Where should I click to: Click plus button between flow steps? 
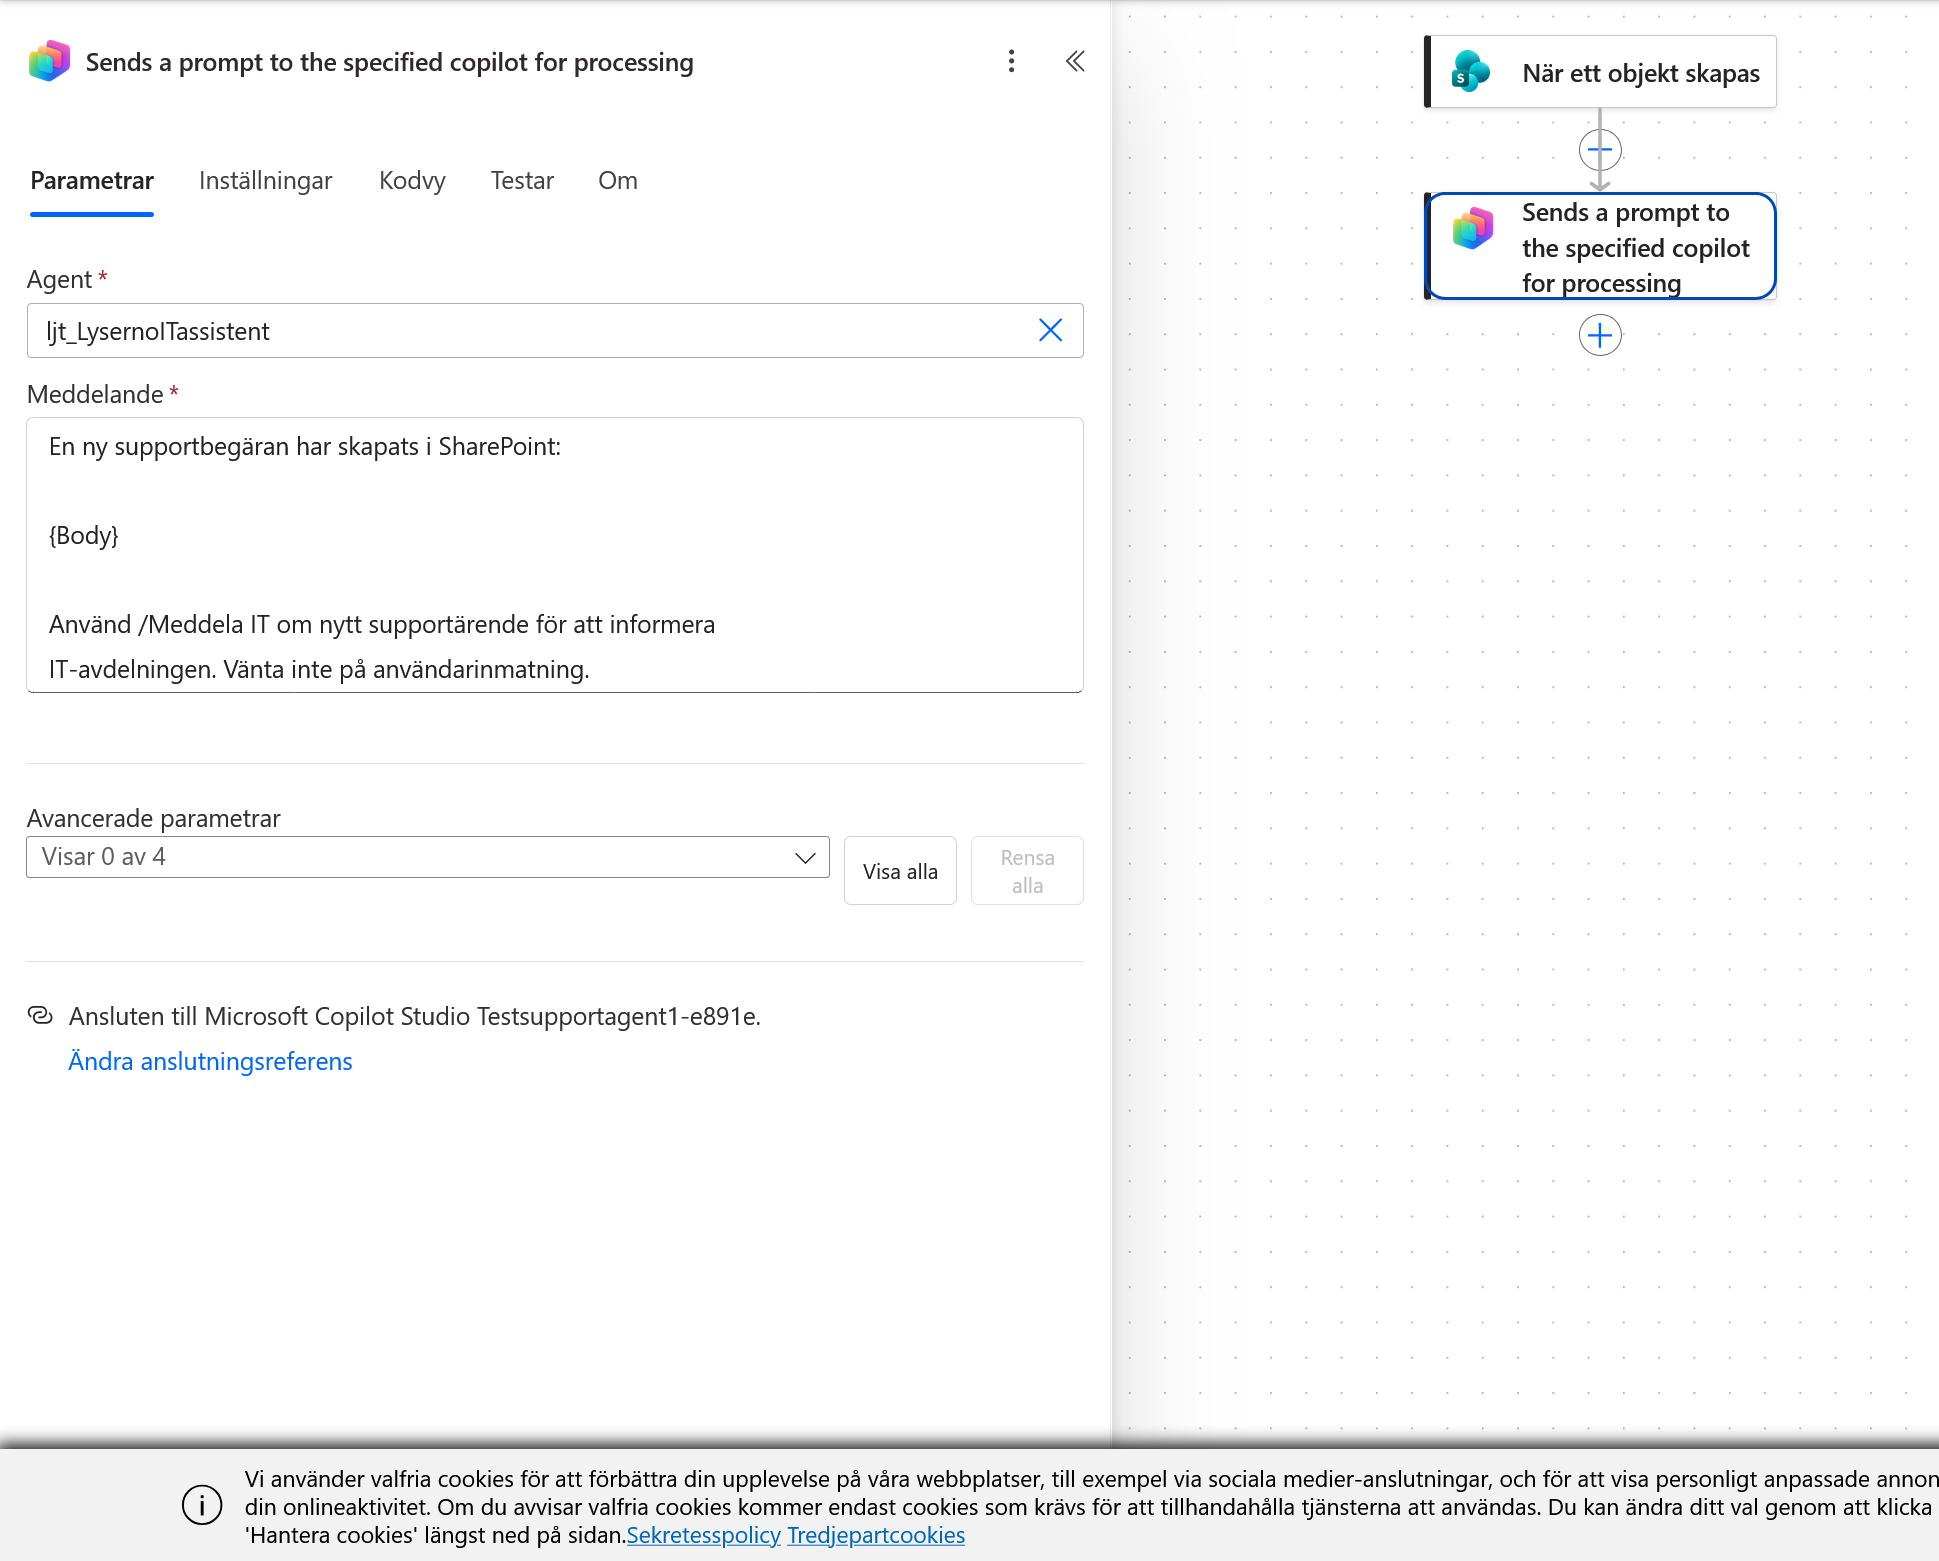tap(1600, 150)
